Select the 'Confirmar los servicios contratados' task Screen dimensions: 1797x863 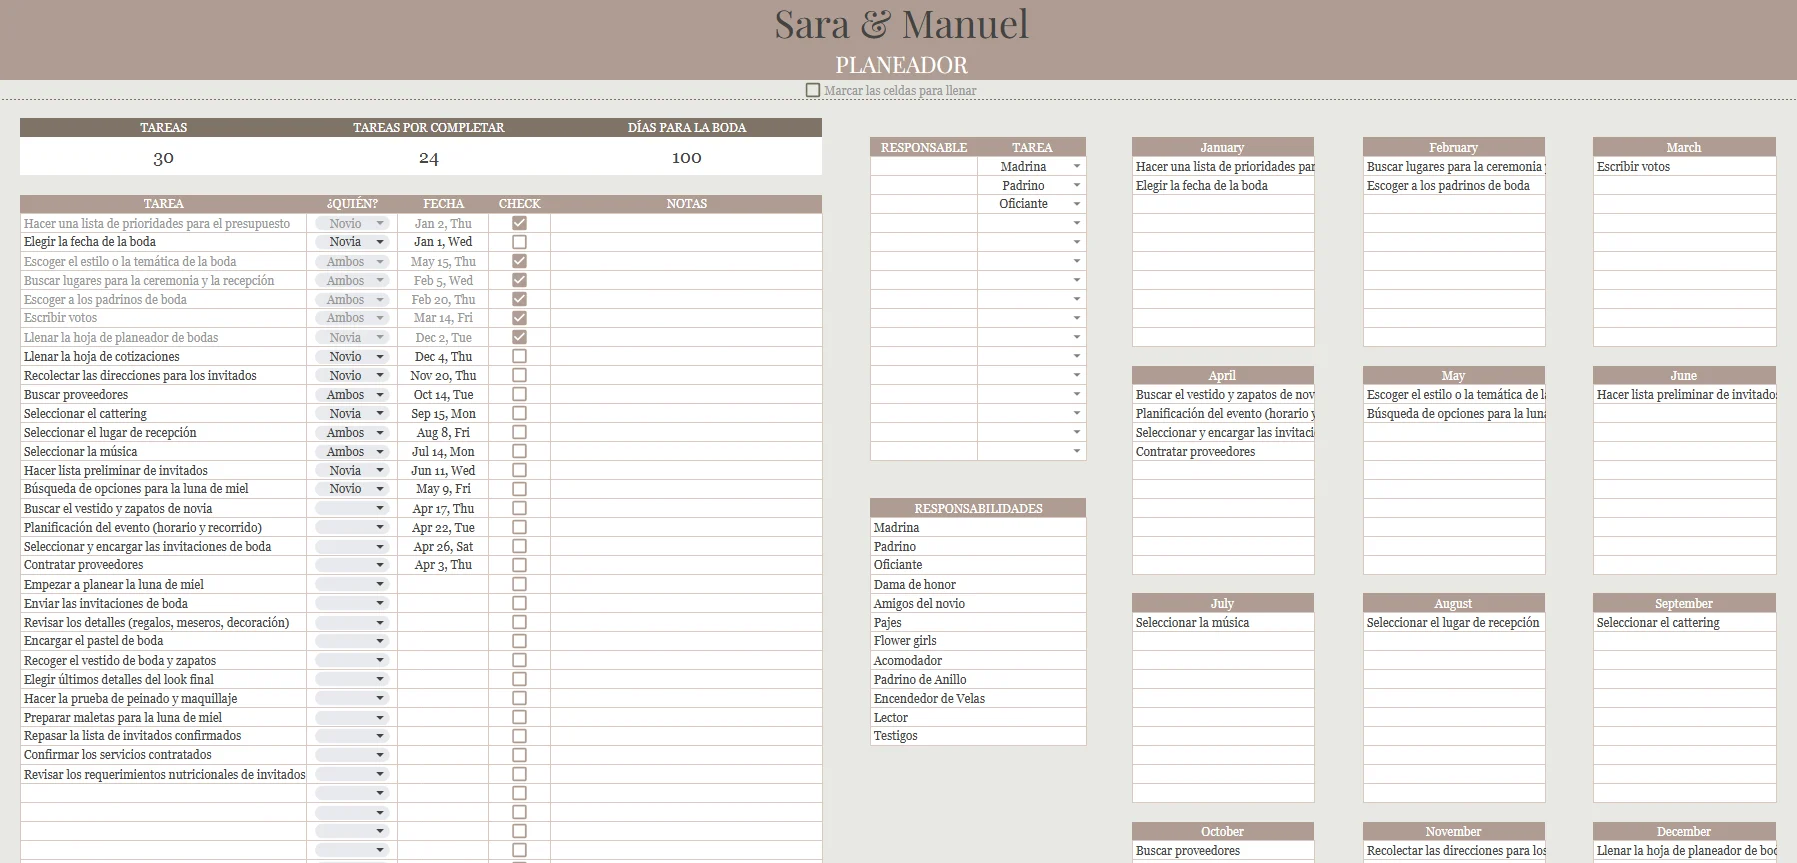coord(163,755)
